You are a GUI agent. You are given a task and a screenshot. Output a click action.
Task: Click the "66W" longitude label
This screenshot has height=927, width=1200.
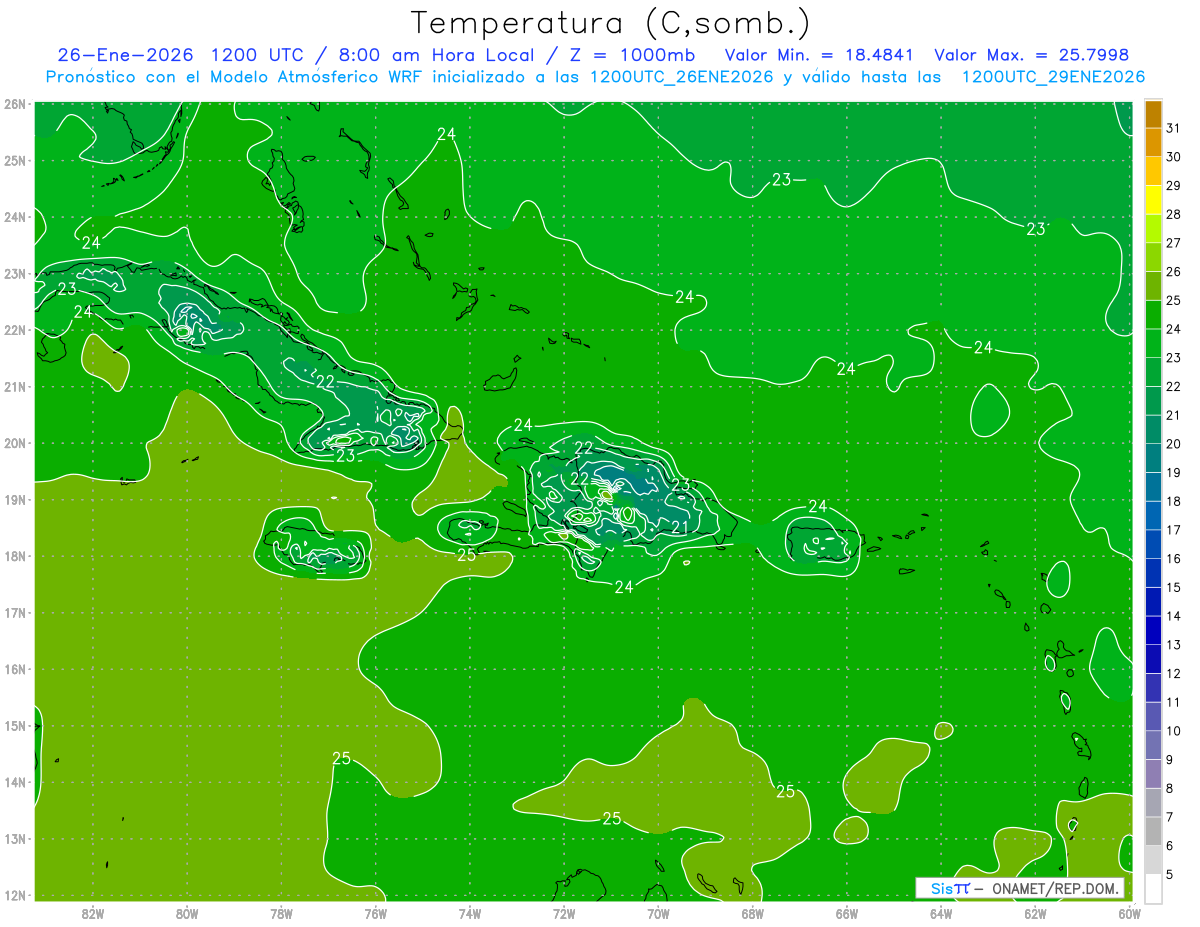click(x=846, y=913)
